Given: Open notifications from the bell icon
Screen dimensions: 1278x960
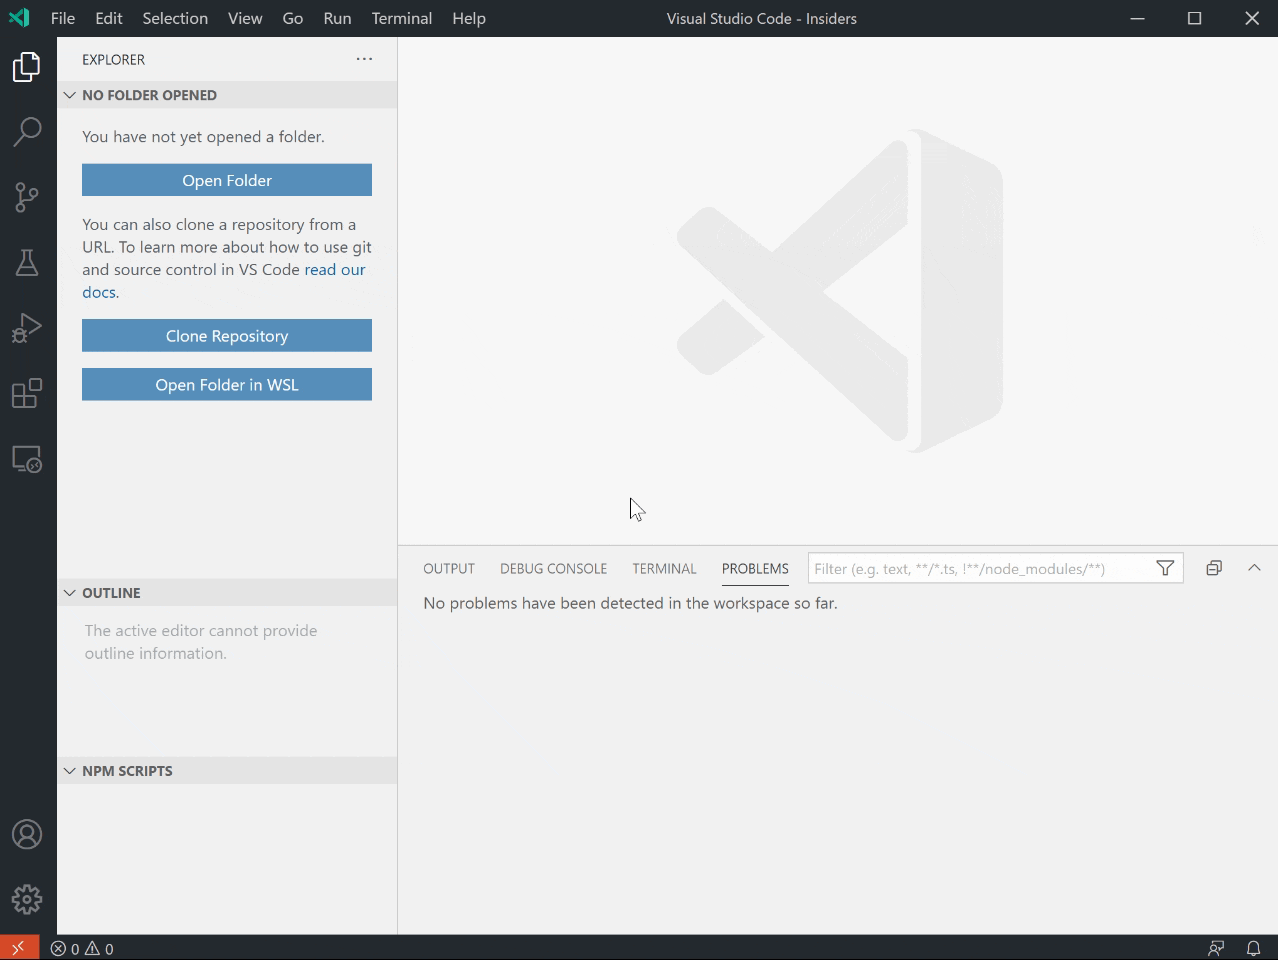Looking at the screenshot, I should [1253, 948].
